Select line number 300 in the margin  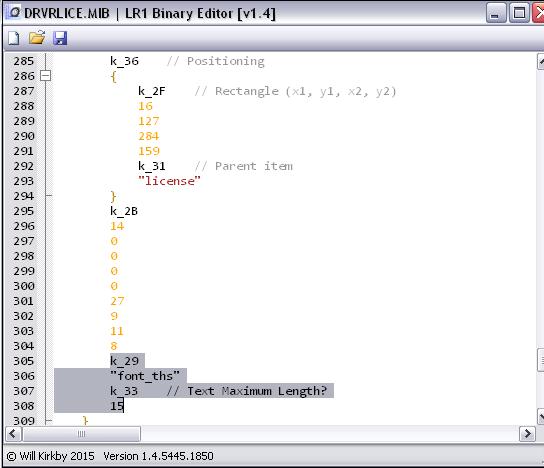24,286
